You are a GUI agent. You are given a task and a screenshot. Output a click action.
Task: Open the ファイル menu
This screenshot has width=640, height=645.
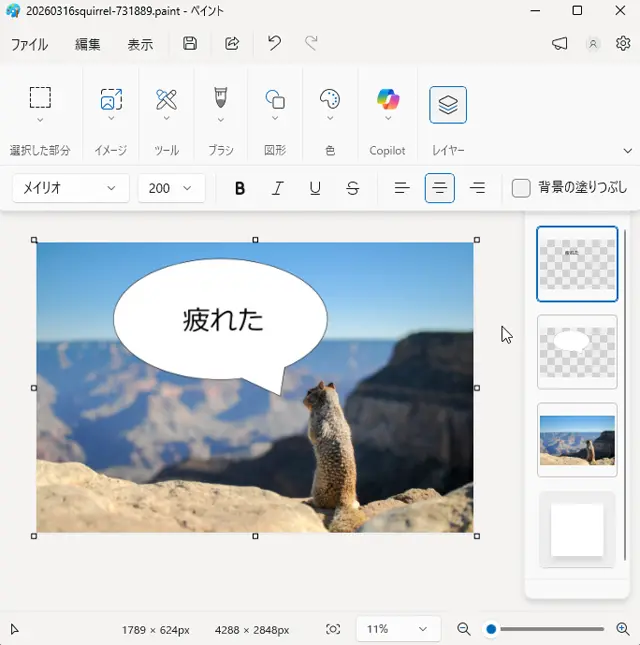point(29,45)
